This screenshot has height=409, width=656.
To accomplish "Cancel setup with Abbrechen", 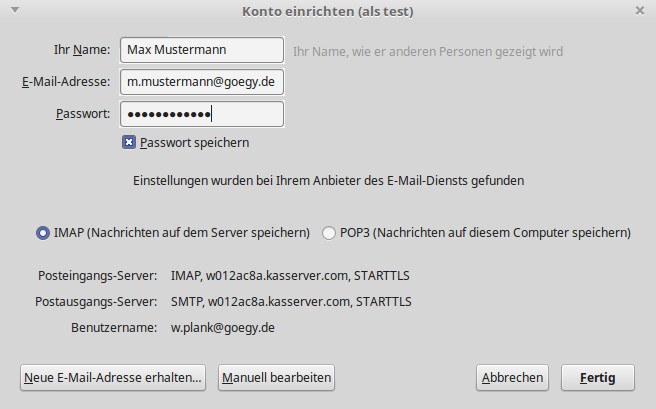I will point(512,378).
